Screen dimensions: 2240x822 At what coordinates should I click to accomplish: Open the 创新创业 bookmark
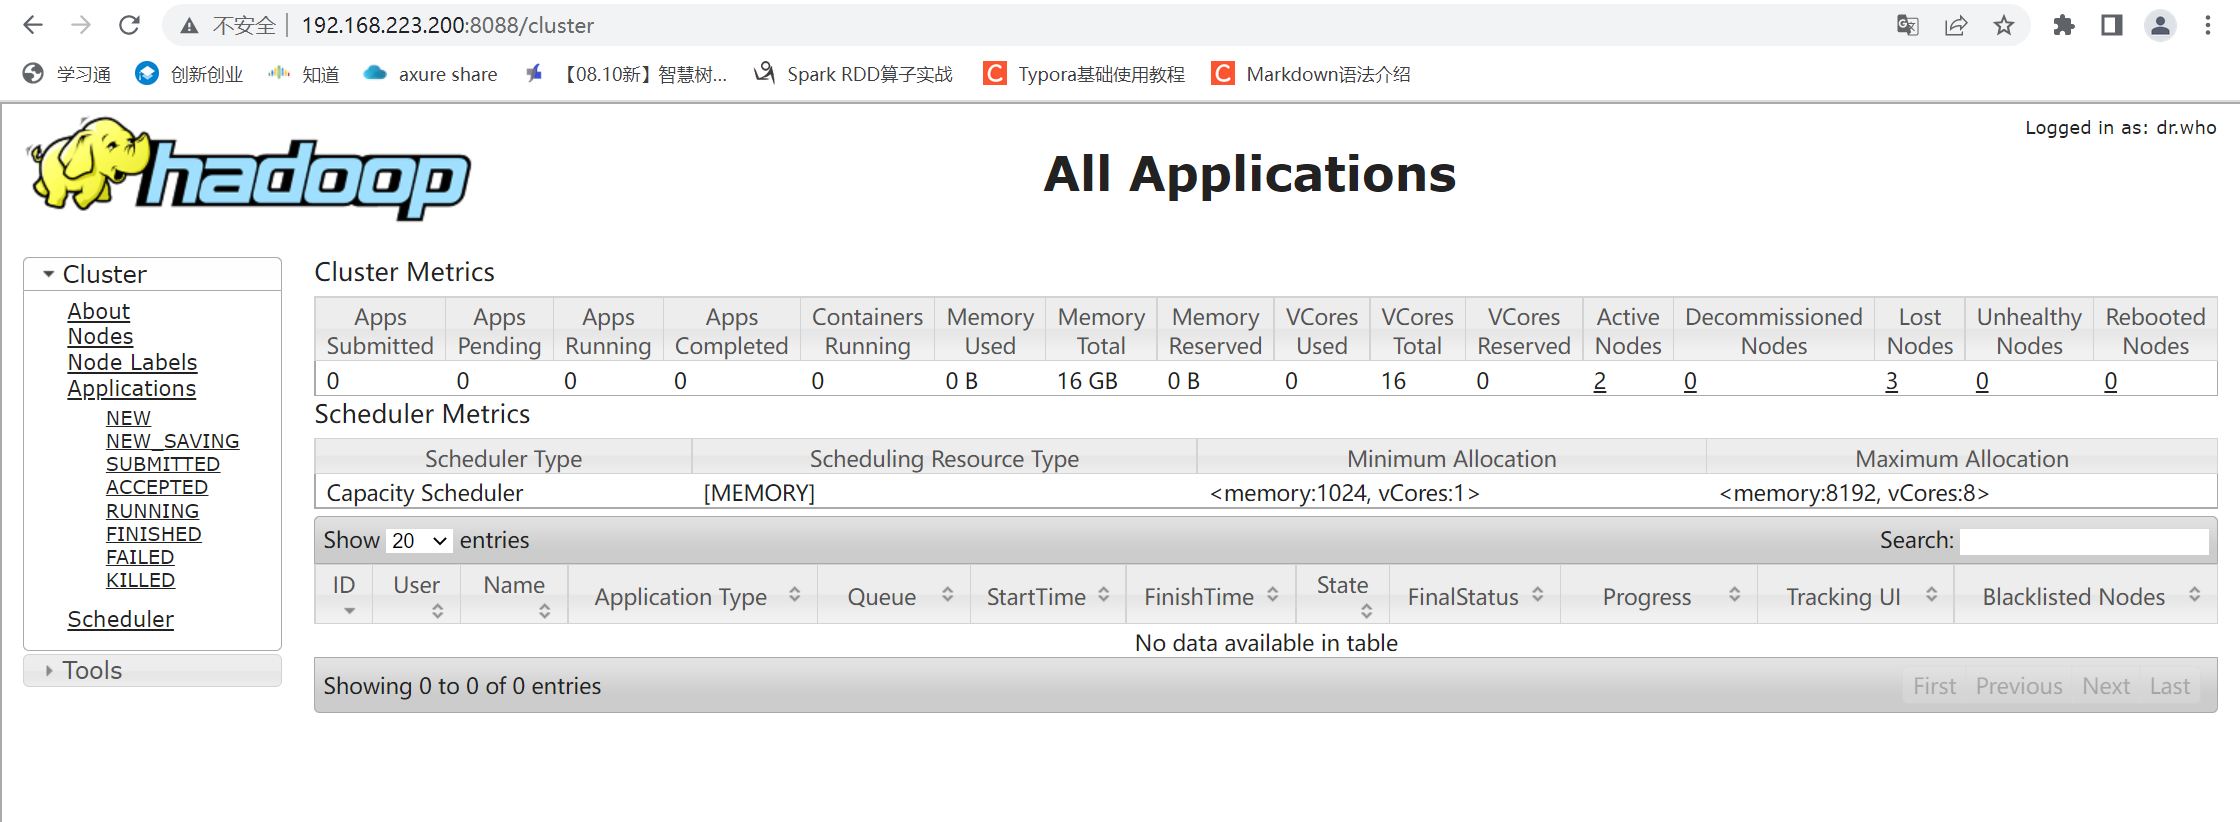point(190,74)
